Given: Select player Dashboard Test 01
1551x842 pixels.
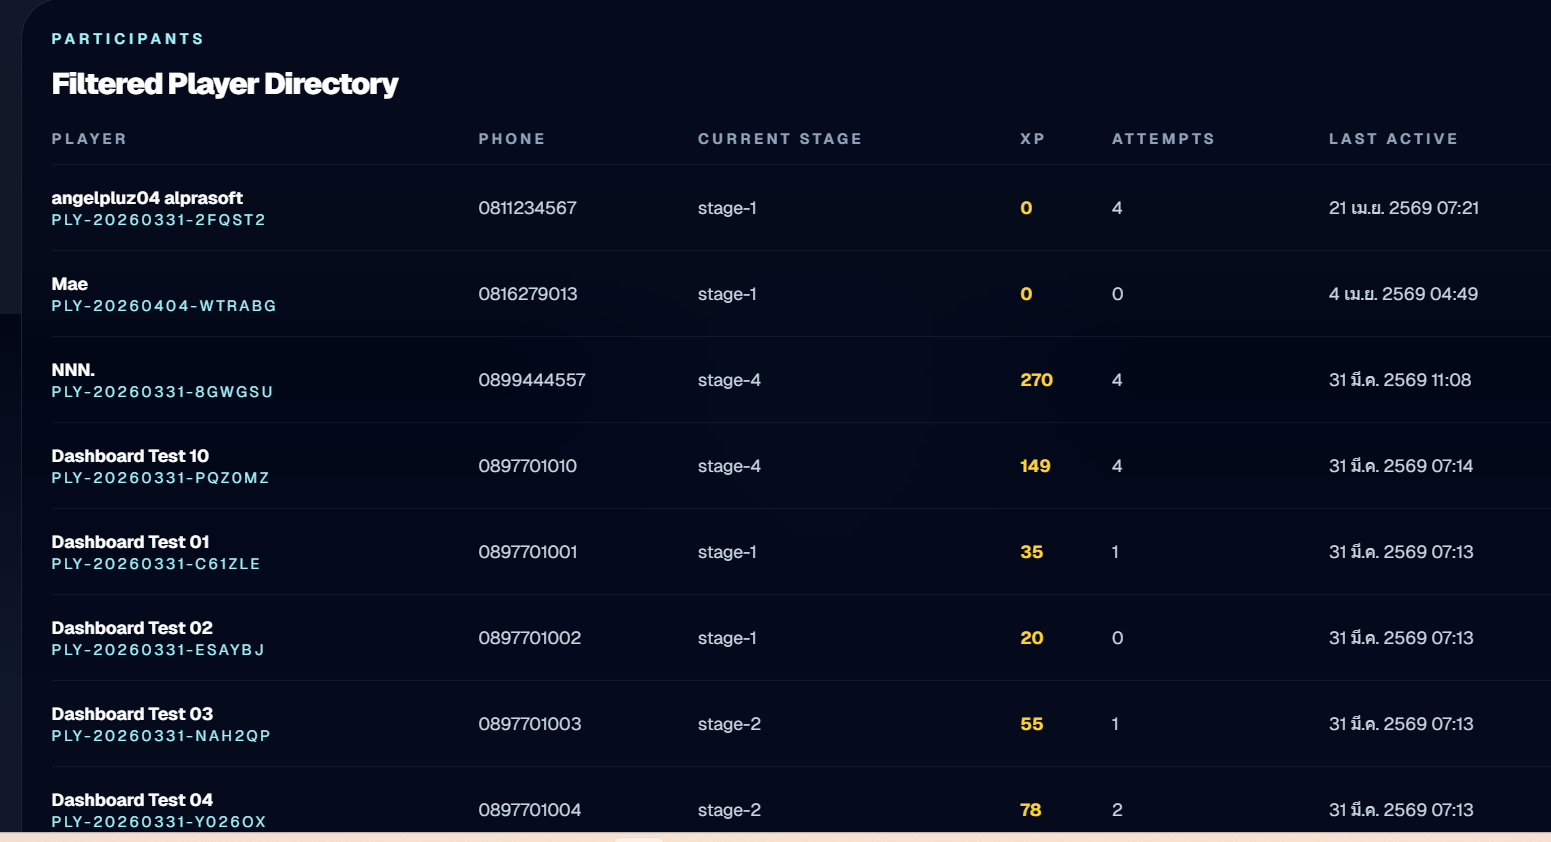Looking at the screenshot, I should tap(130, 542).
